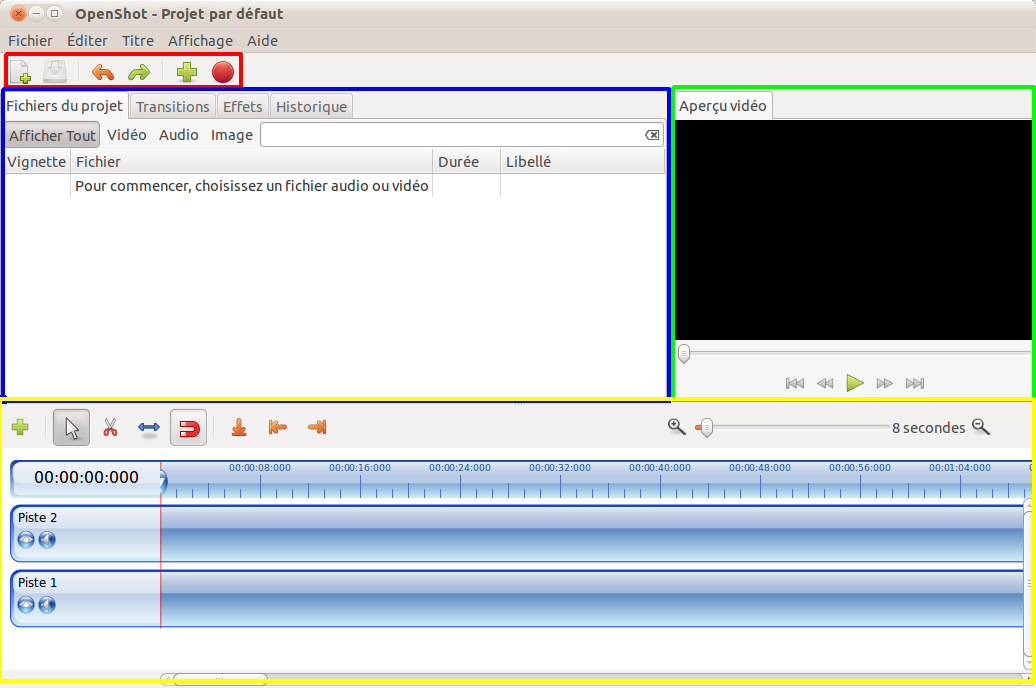Jump to previous marker

click(278, 427)
